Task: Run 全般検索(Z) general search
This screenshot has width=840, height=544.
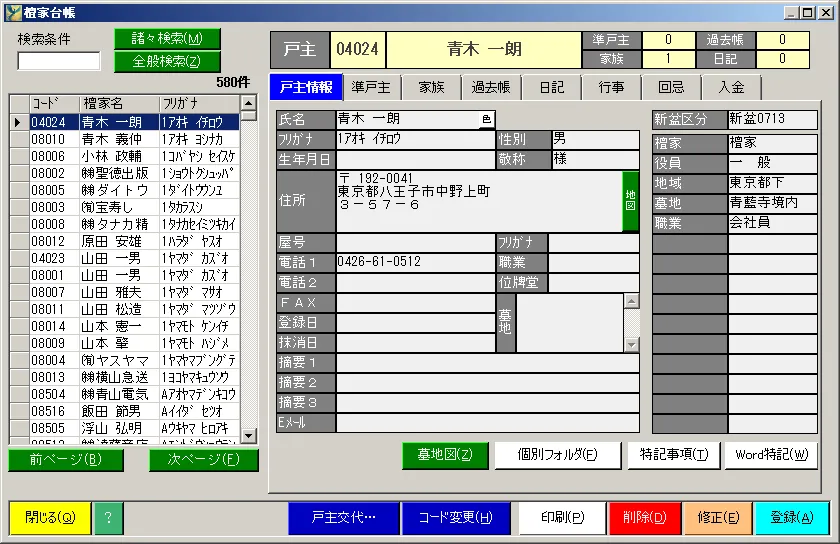Action: 167,61
